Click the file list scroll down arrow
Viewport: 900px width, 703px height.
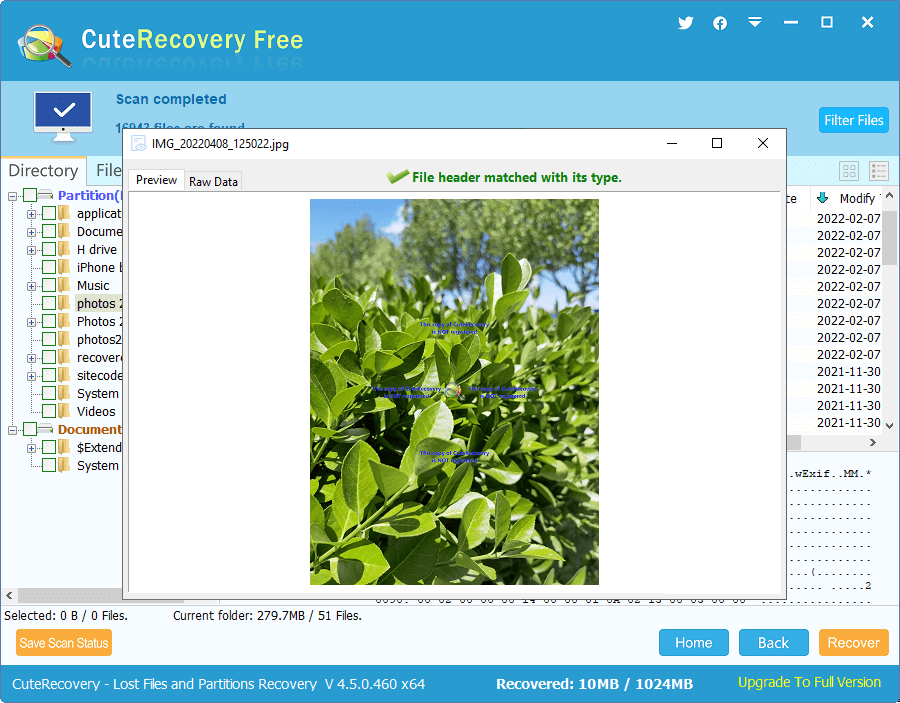point(889,426)
